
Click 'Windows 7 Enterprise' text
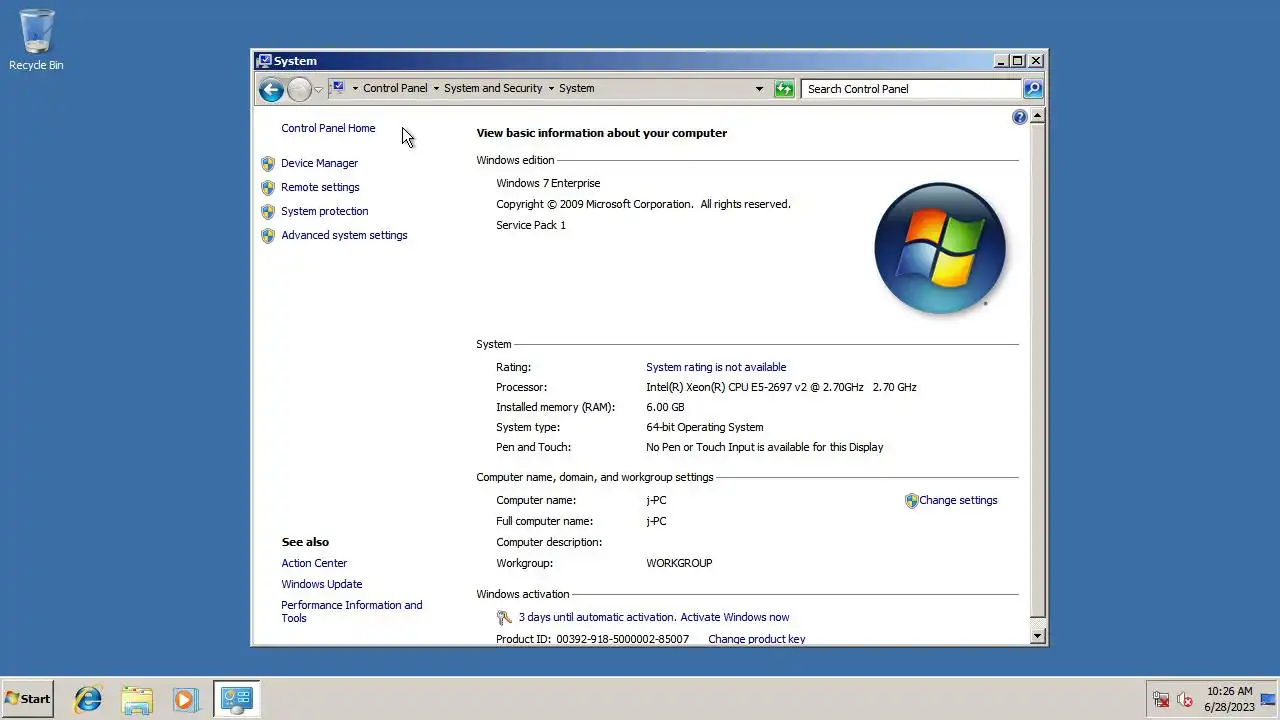(x=548, y=183)
